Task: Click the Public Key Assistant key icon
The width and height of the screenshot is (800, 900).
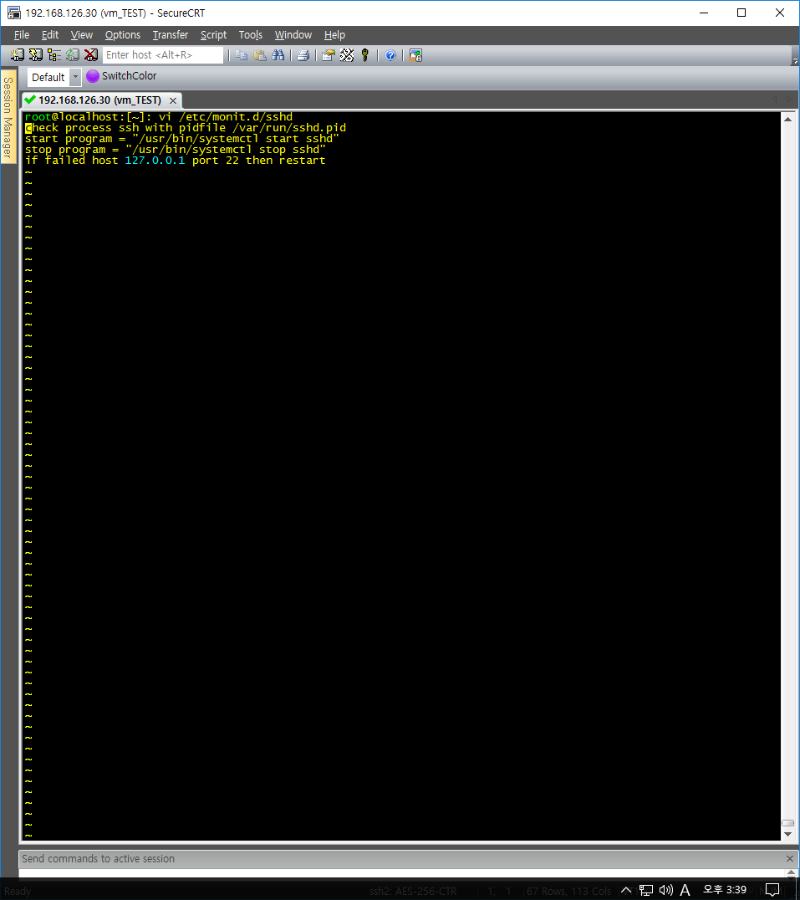Action: click(365, 55)
